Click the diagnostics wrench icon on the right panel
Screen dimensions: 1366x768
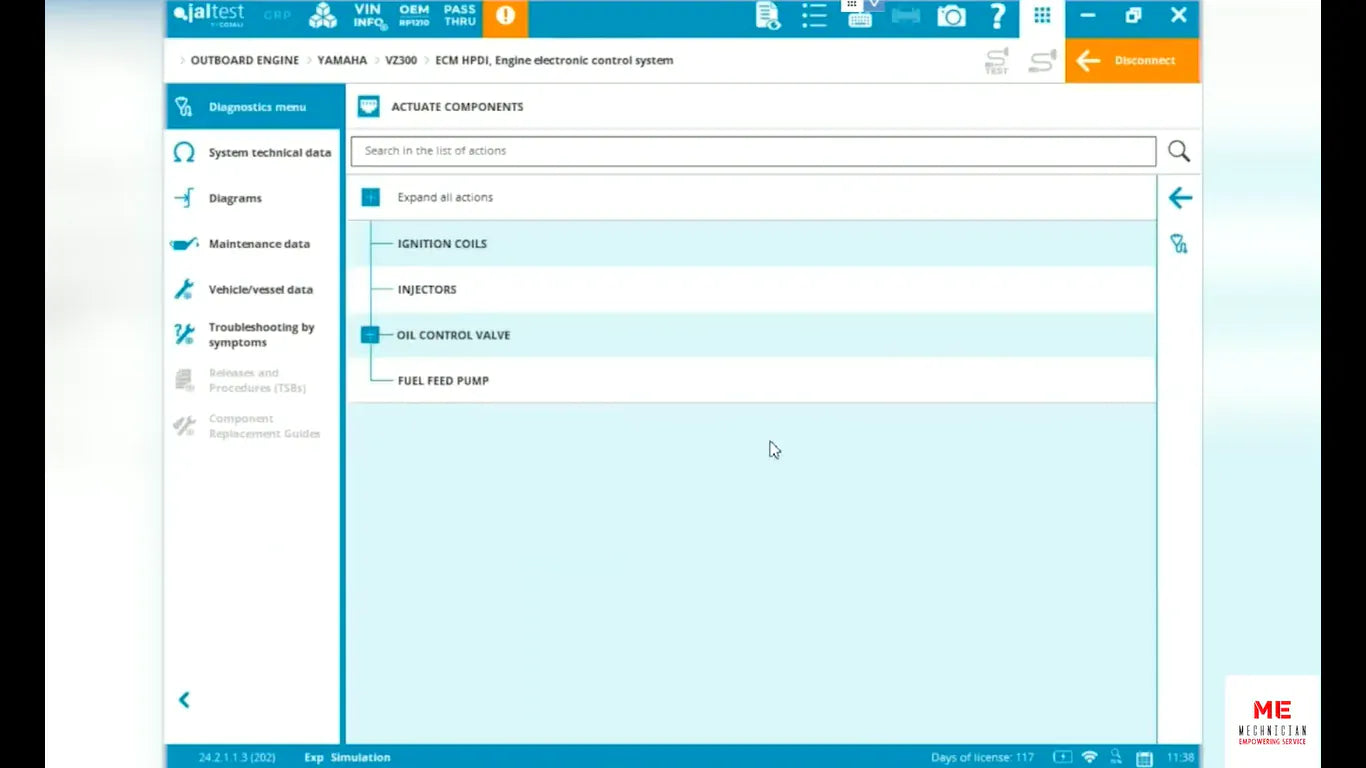point(1179,243)
